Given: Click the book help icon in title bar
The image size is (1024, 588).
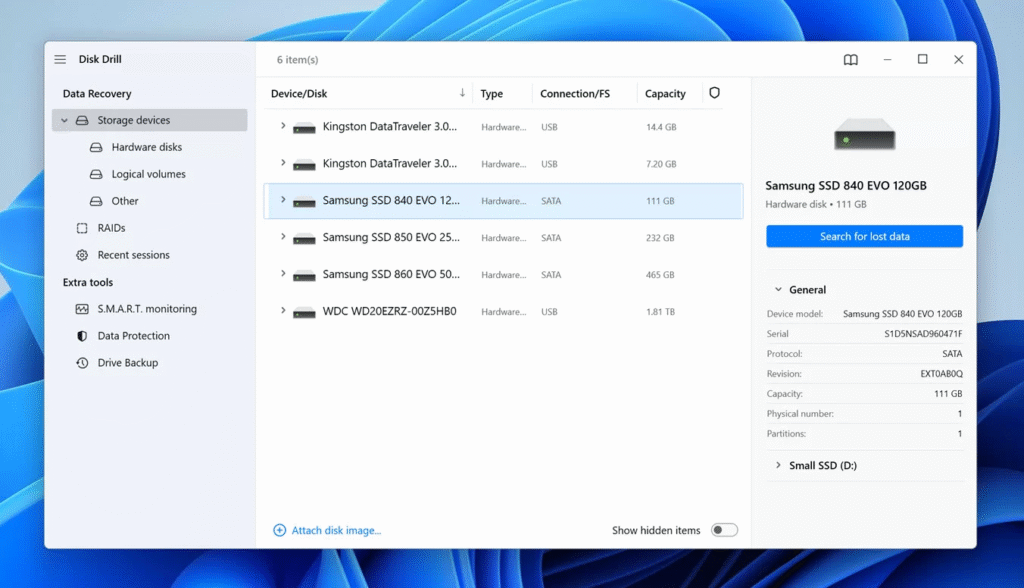Looking at the screenshot, I should coord(850,60).
